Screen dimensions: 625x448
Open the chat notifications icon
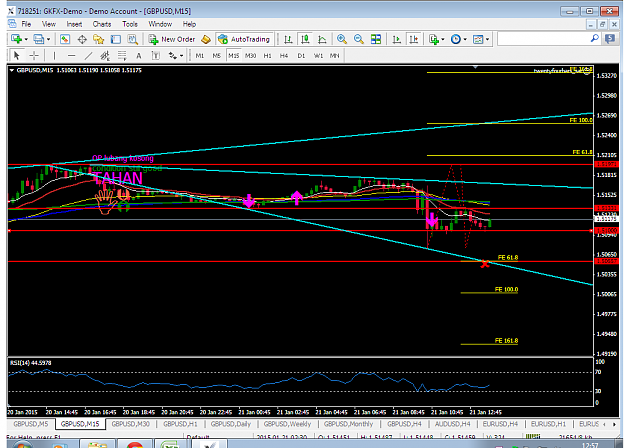pyautogui.click(x=610, y=39)
